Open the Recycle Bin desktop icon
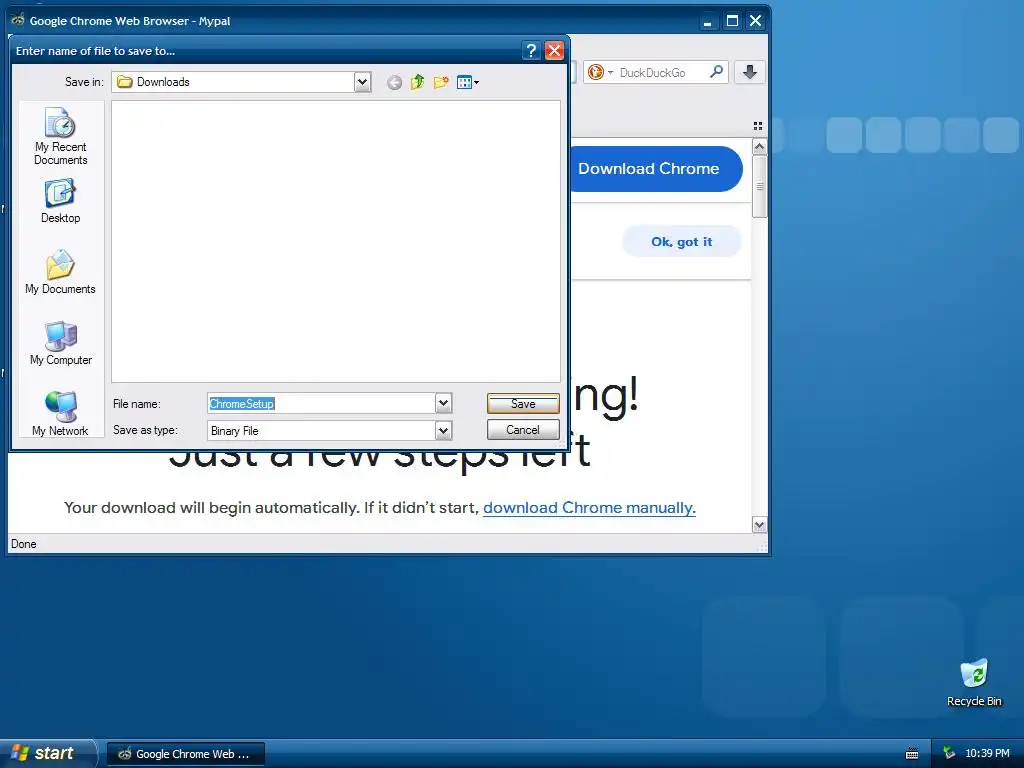The image size is (1024, 768). pyautogui.click(x=974, y=682)
